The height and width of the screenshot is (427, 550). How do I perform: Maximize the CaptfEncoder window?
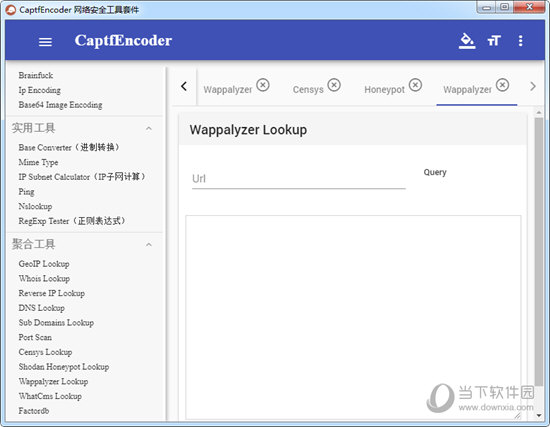tap(504, 7)
